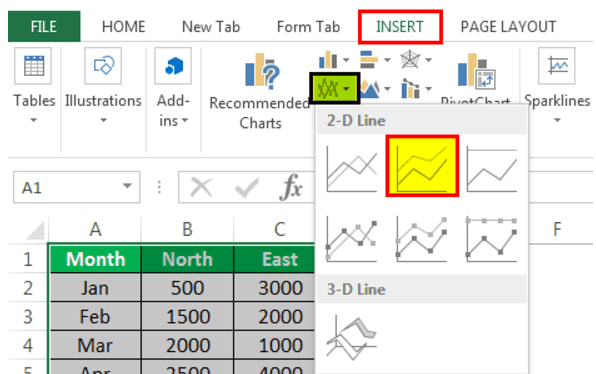Click the Sparklines icon
Viewport: 596px width, 374px height.
[556, 66]
